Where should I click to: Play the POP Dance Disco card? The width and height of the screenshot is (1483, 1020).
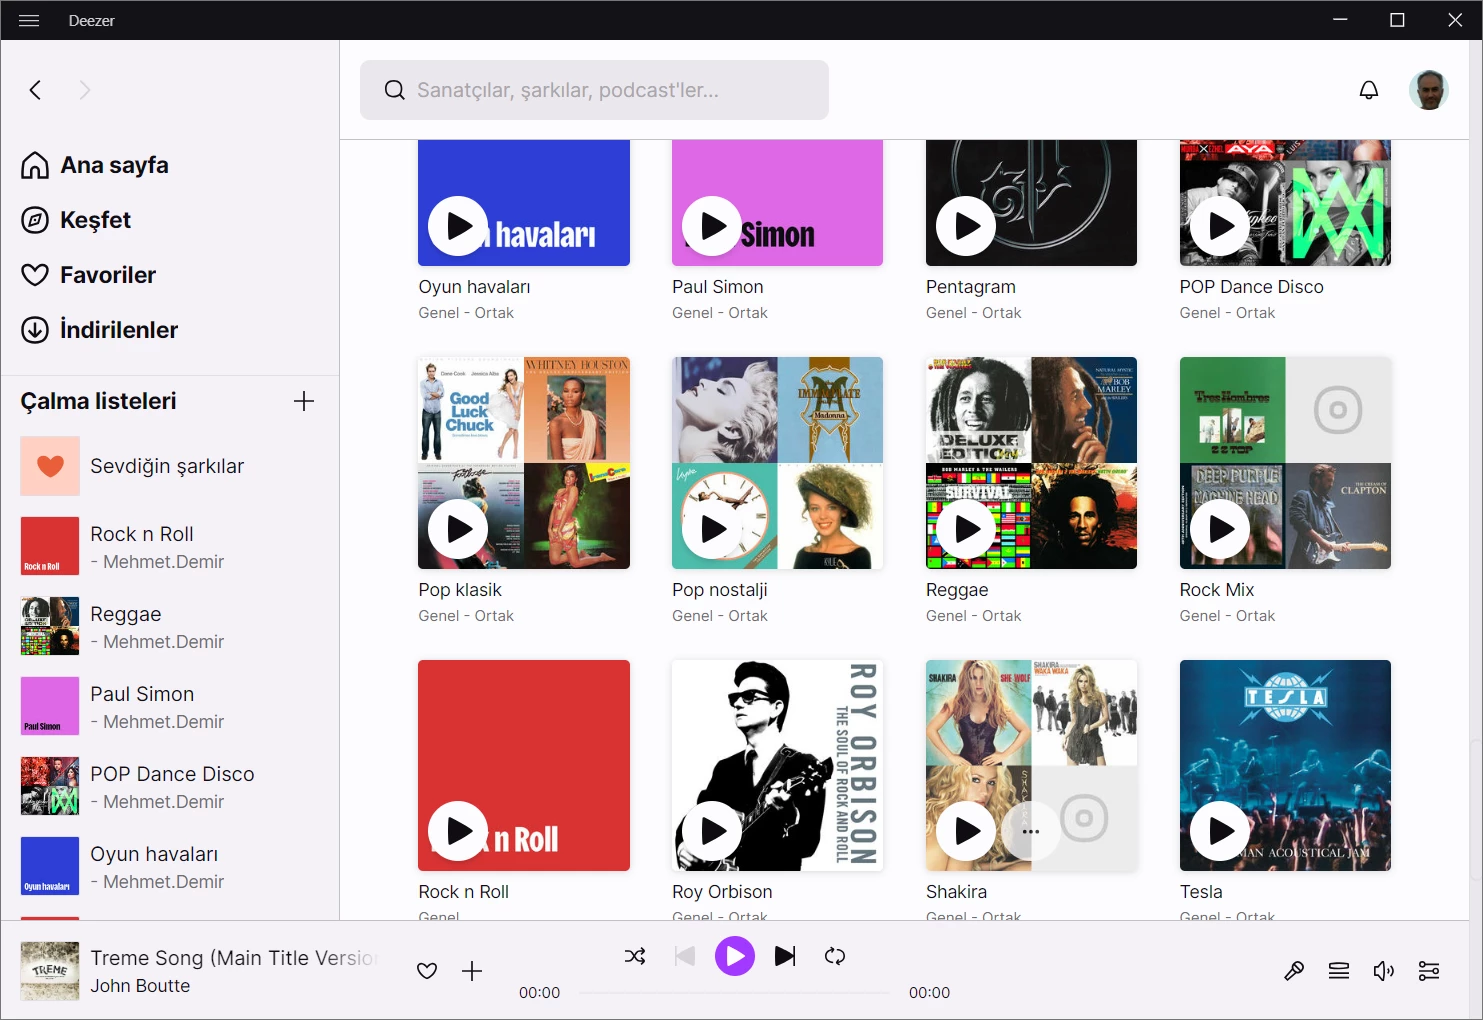[1220, 226]
